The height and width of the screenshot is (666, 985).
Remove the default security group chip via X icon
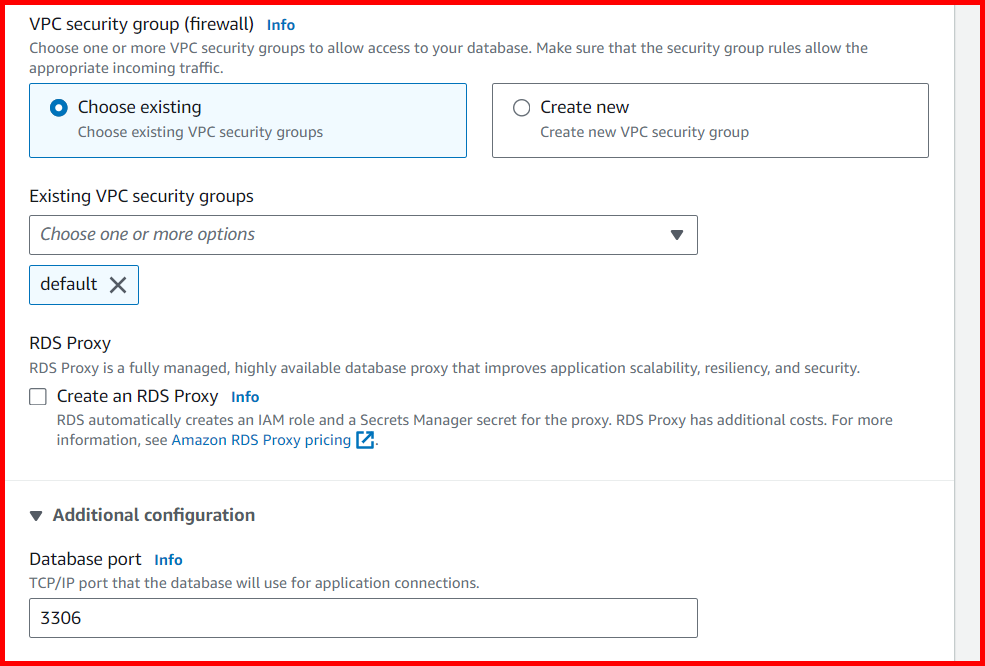[118, 285]
